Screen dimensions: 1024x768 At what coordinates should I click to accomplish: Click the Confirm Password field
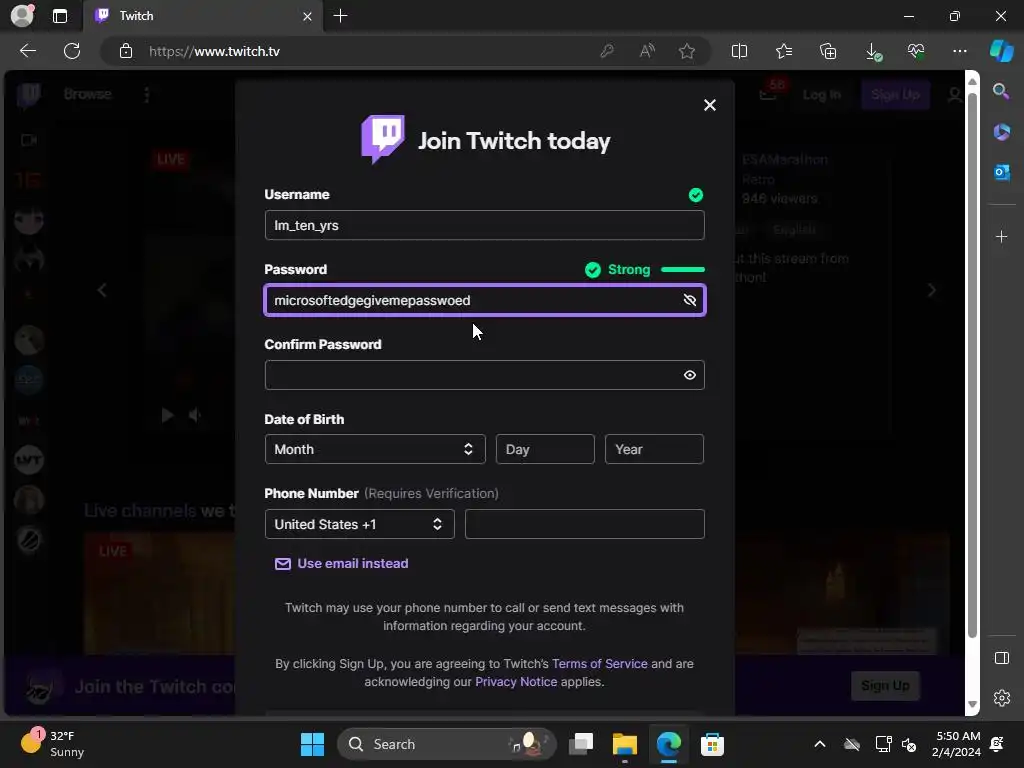(484, 375)
